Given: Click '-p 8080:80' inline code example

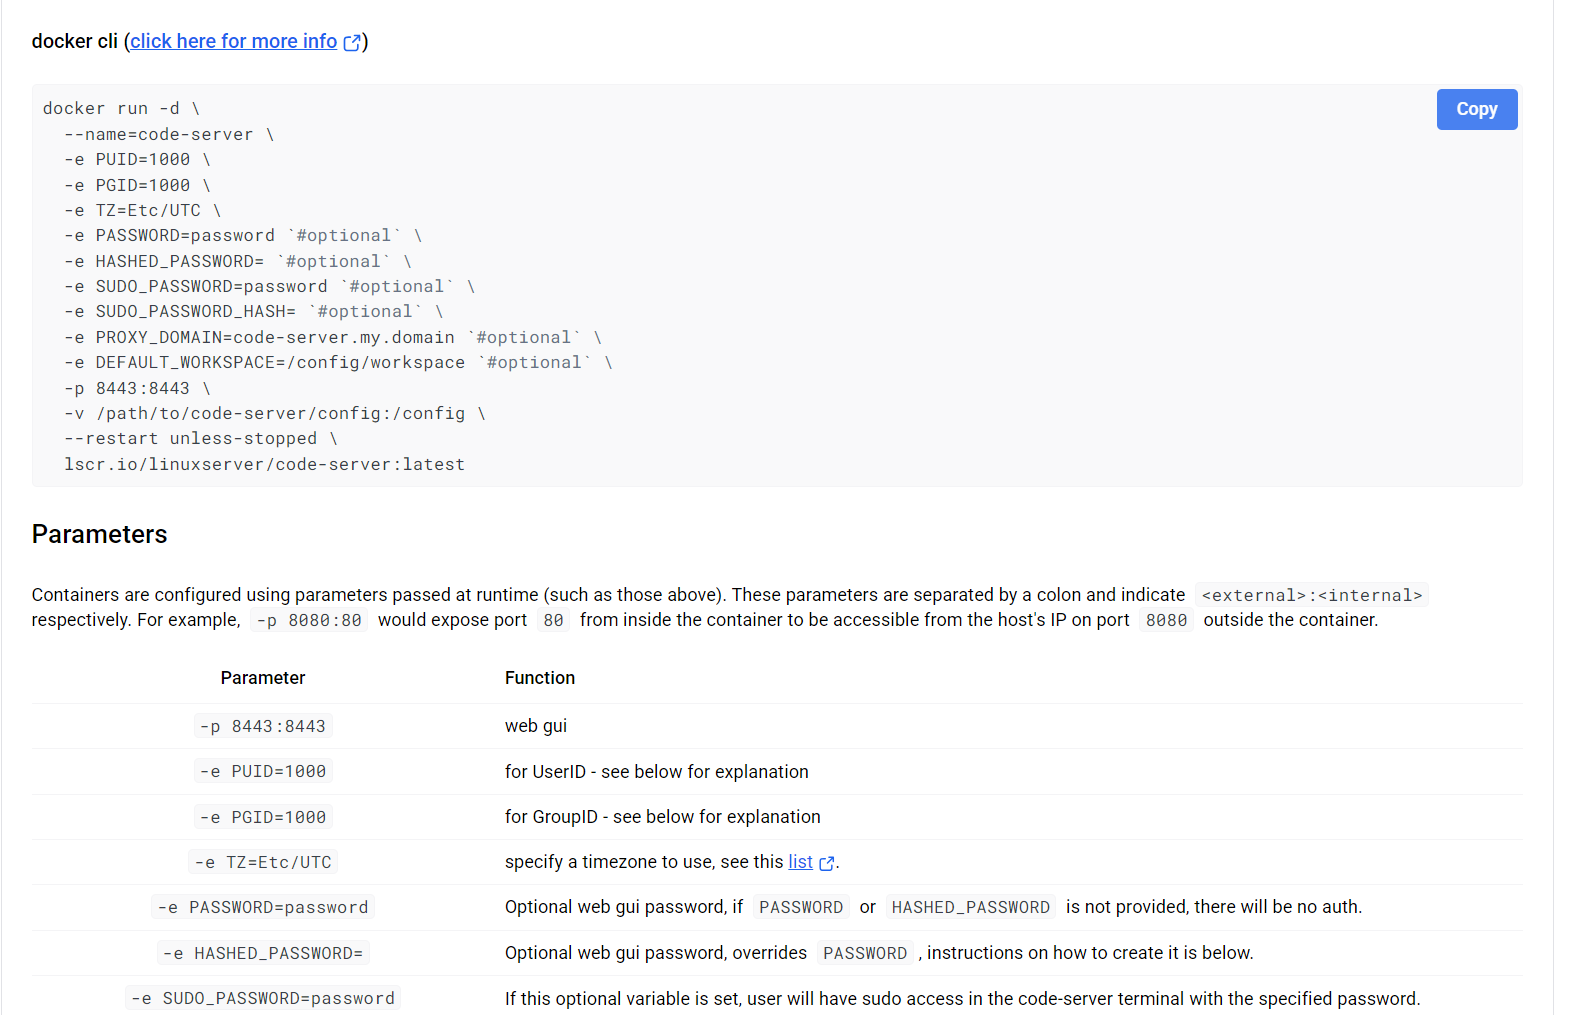Looking at the screenshot, I should (309, 620).
